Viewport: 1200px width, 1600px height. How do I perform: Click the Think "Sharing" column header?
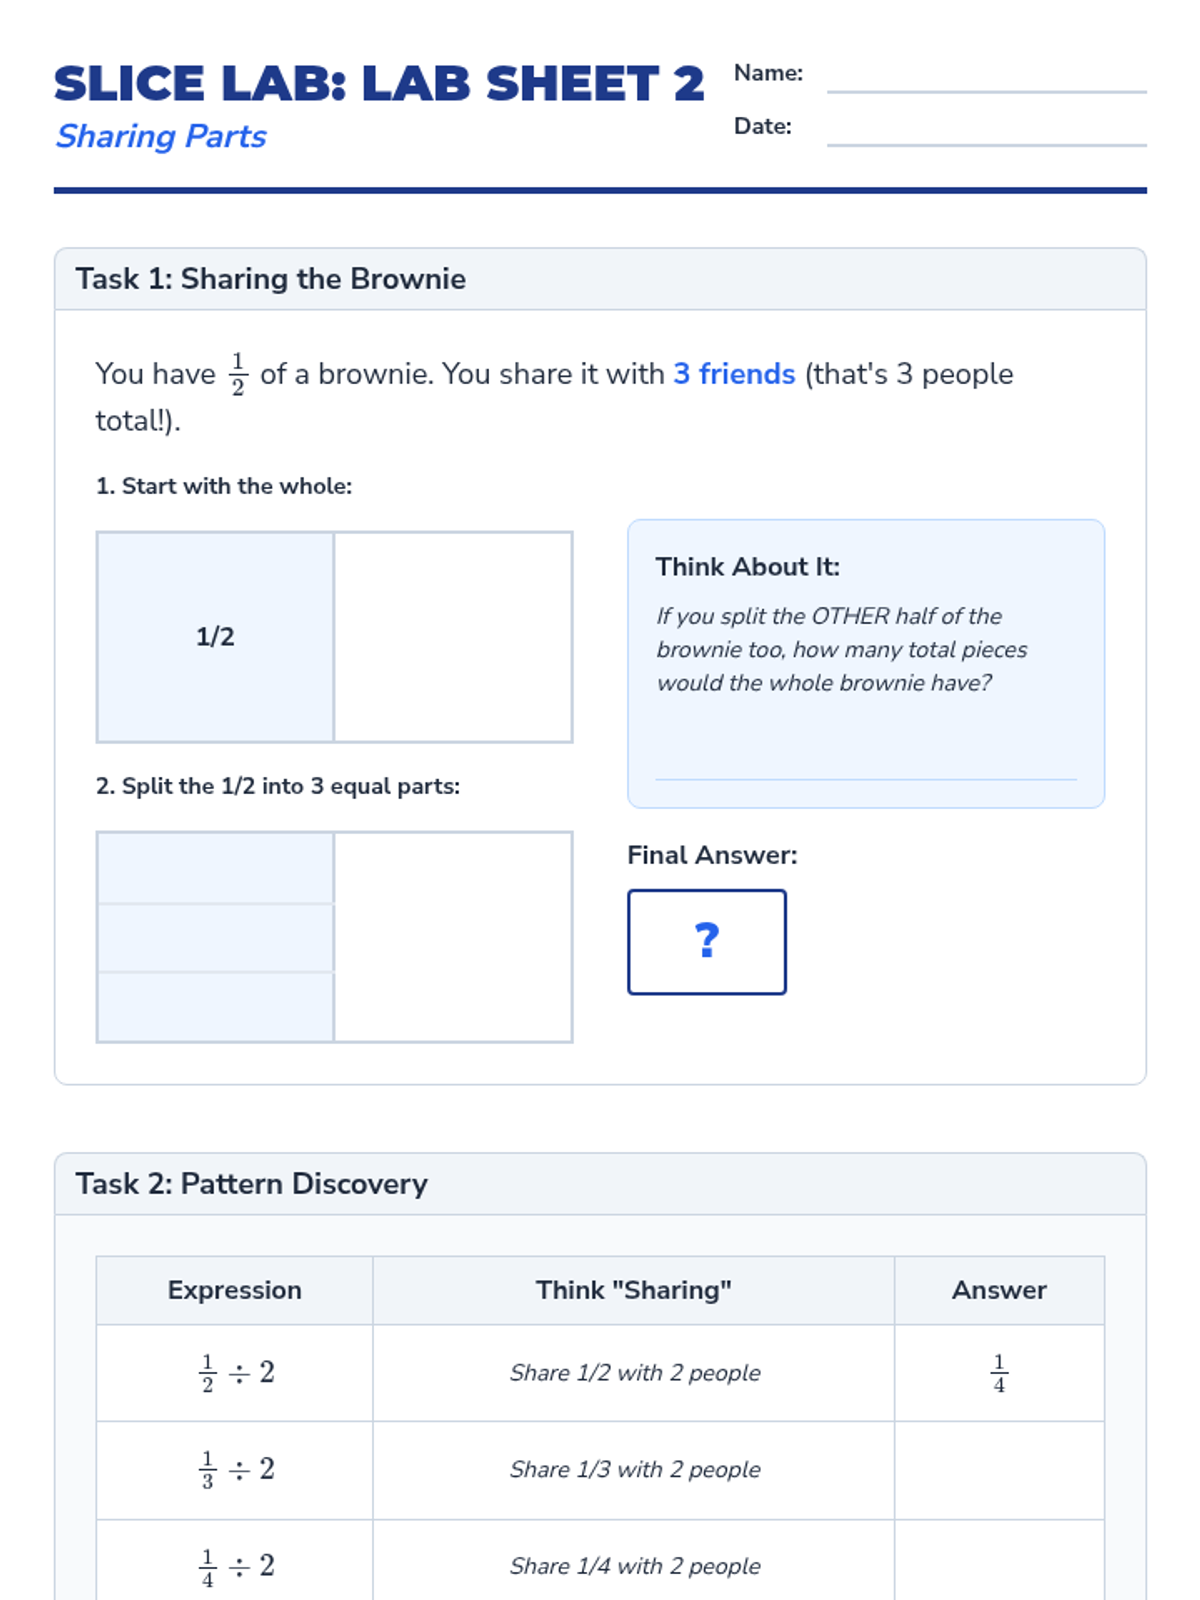tap(634, 1290)
